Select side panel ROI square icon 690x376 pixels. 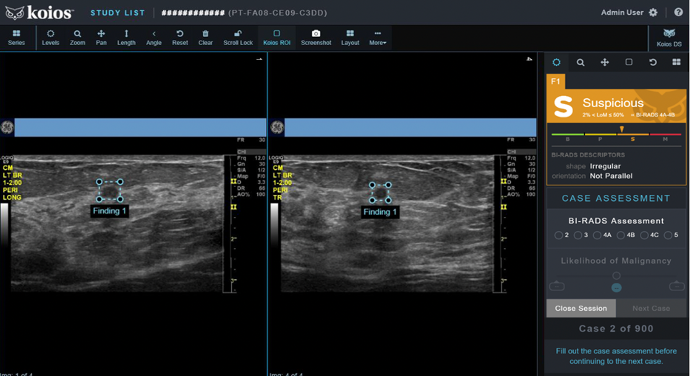[629, 62]
